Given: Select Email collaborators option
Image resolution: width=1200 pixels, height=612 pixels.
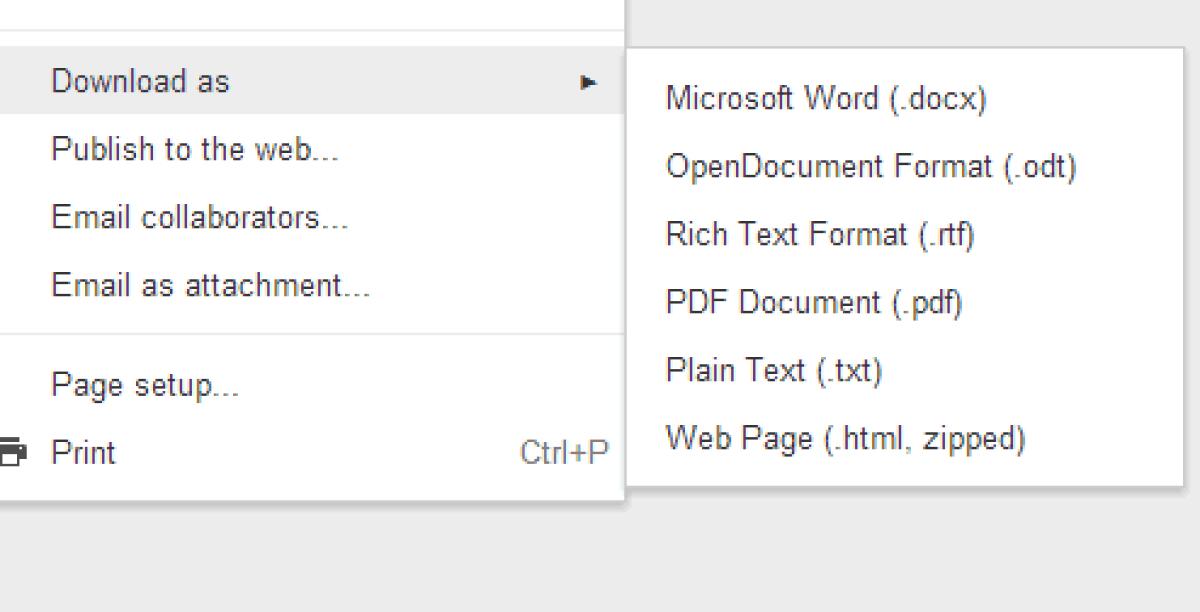Looking at the screenshot, I should tap(200, 218).
